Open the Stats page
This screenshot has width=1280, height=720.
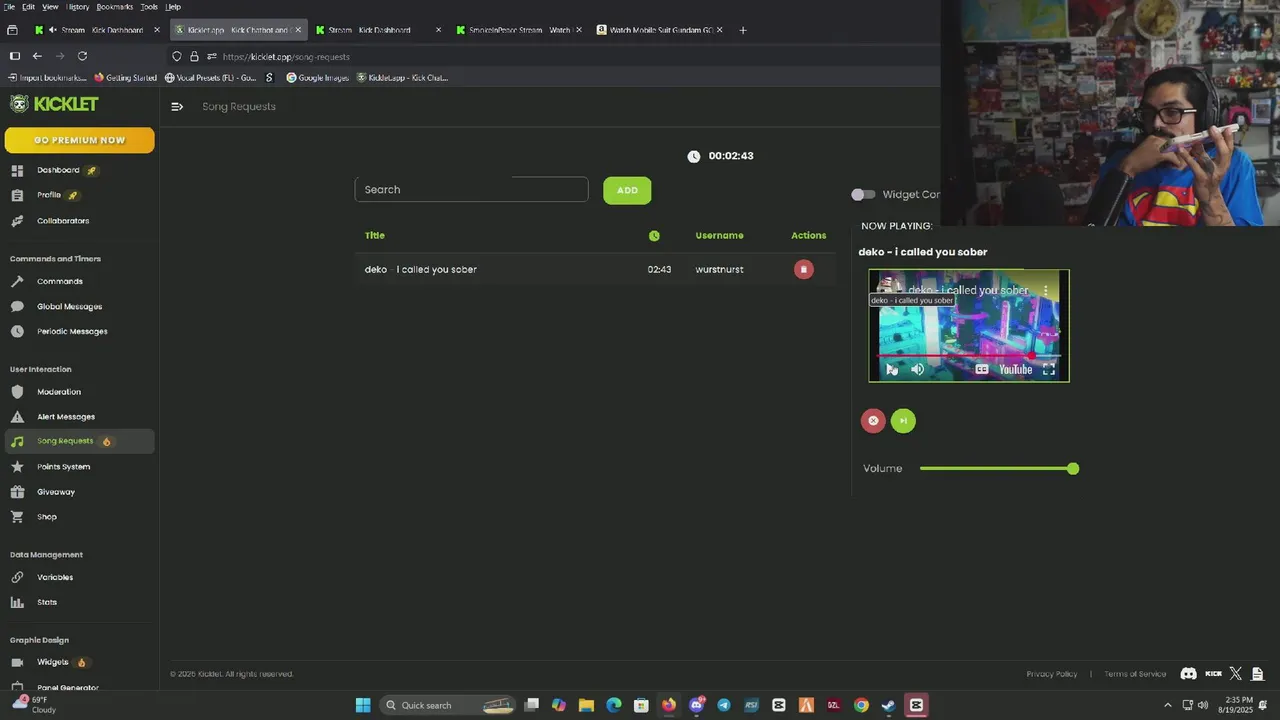[47, 602]
